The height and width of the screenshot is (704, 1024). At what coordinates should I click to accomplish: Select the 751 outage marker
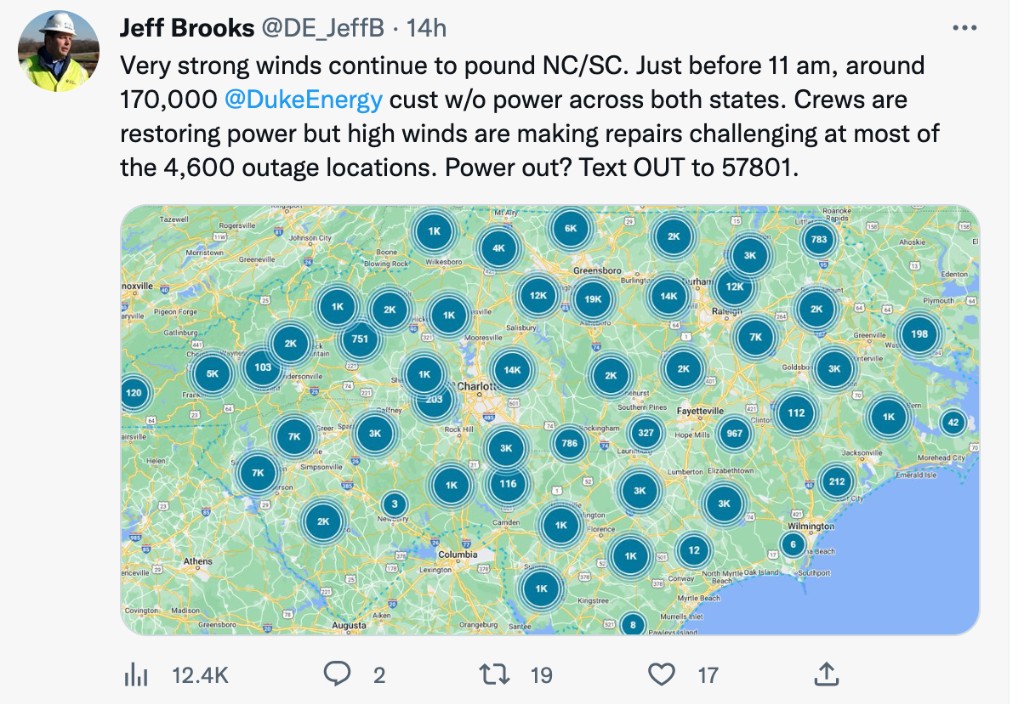tap(360, 340)
